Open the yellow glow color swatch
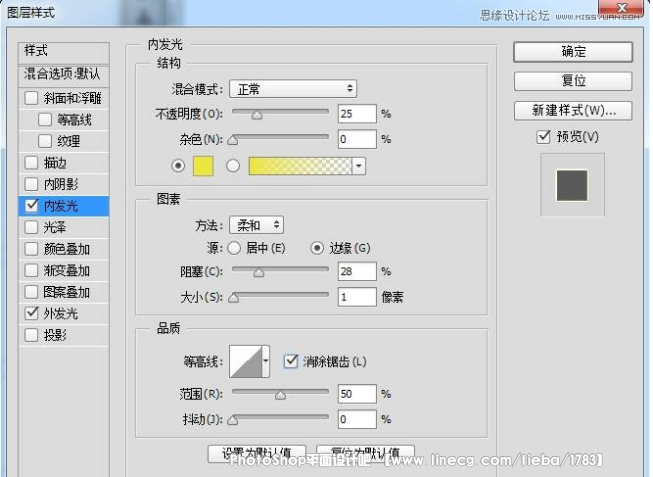The image size is (653, 477). [203, 166]
